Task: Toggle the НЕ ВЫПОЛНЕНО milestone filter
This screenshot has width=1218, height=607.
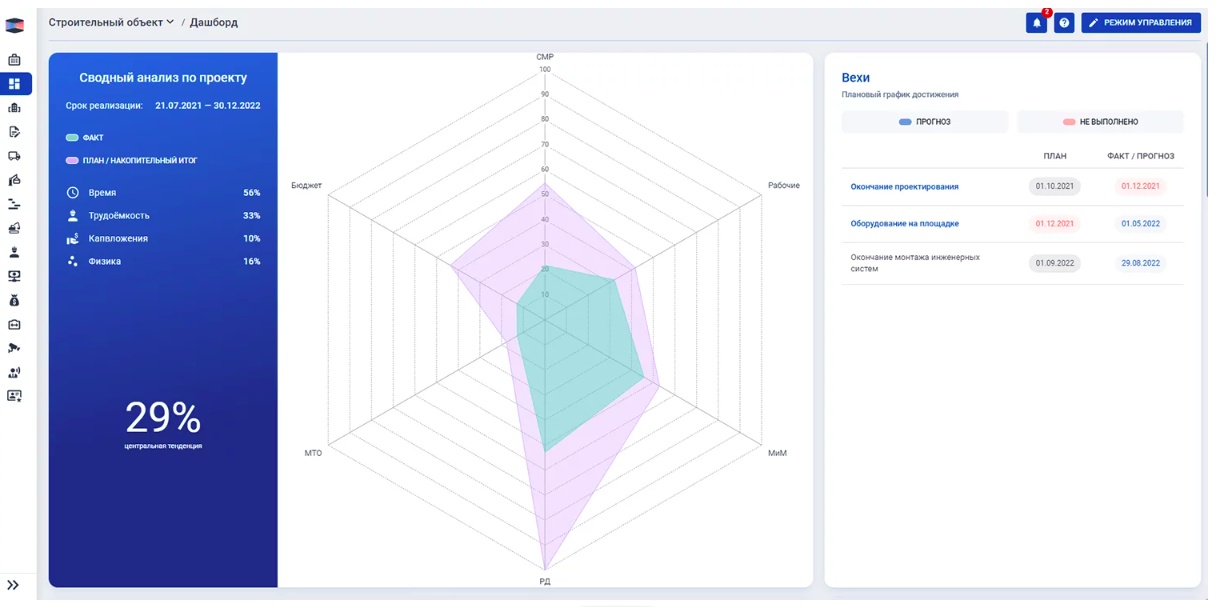Action: tap(1100, 122)
